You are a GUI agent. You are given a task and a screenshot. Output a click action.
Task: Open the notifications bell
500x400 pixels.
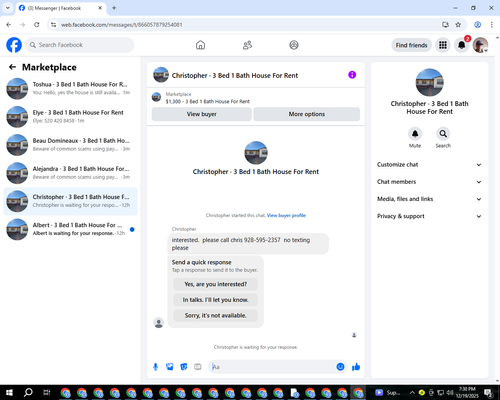pyautogui.click(x=461, y=45)
